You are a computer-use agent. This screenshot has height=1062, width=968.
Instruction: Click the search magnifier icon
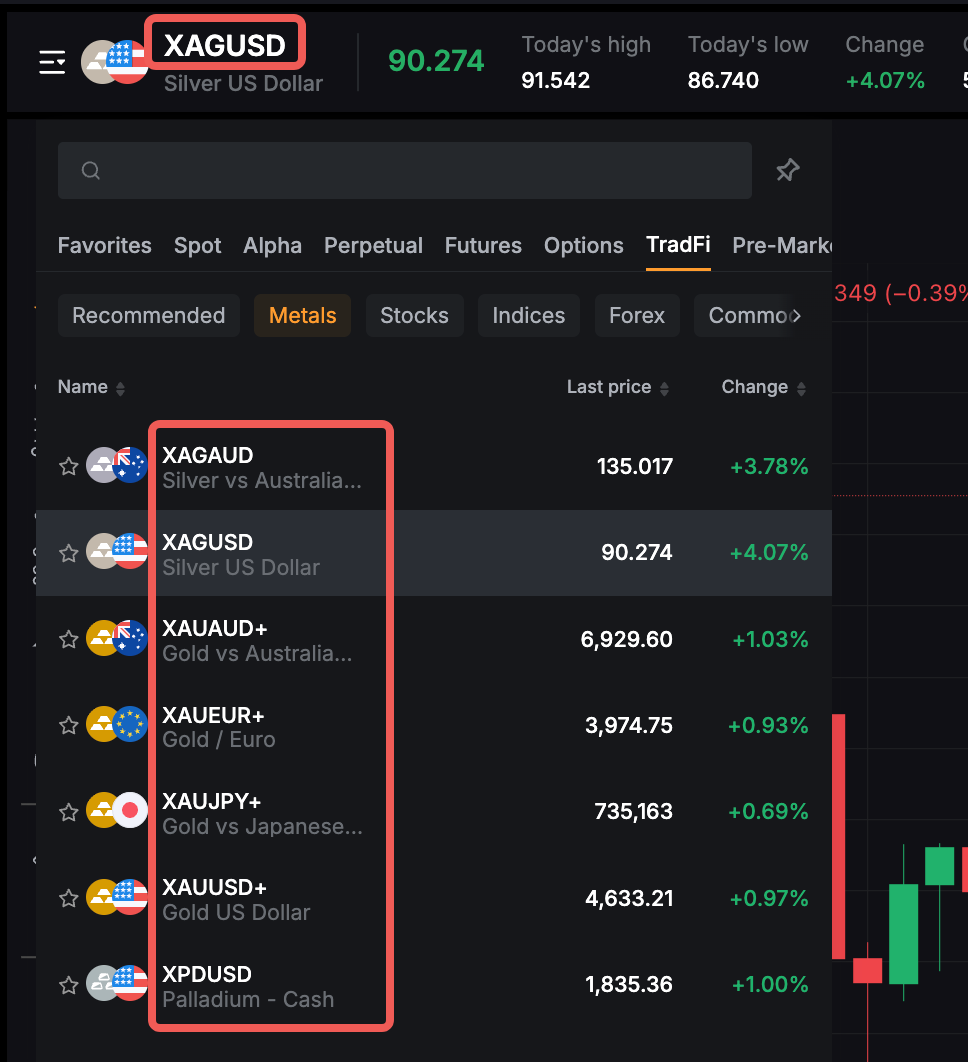[91, 171]
